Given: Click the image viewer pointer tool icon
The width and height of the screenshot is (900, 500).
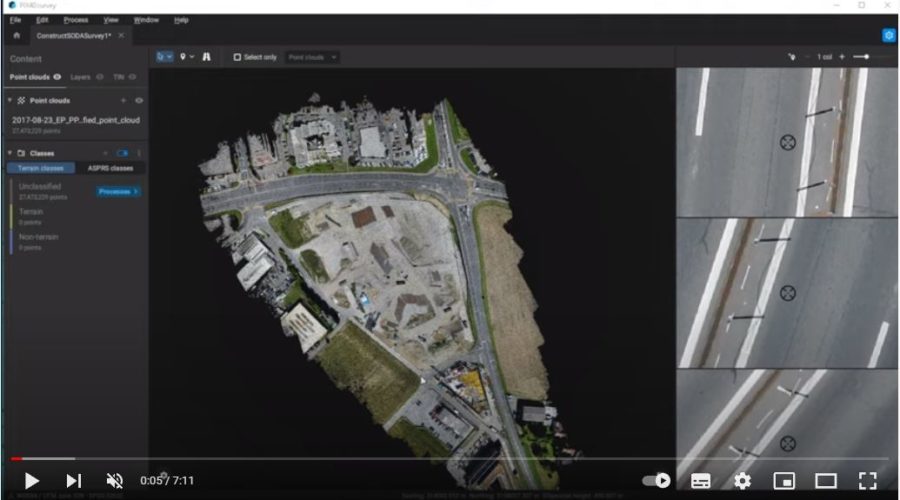Looking at the screenshot, I should pos(791,57).
